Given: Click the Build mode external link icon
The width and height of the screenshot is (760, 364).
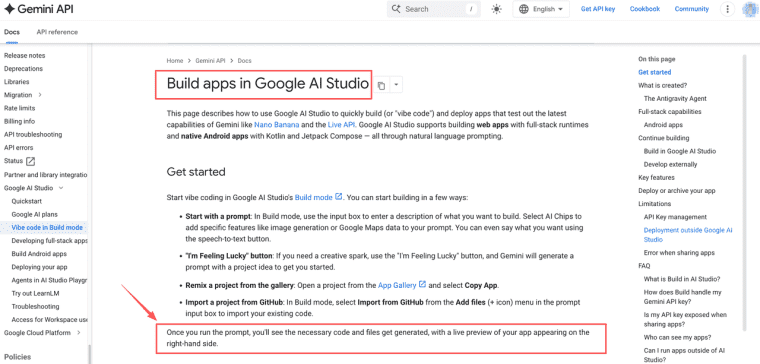Looking at the screenshot, I should pyautogui.click(x=339, y=197).
